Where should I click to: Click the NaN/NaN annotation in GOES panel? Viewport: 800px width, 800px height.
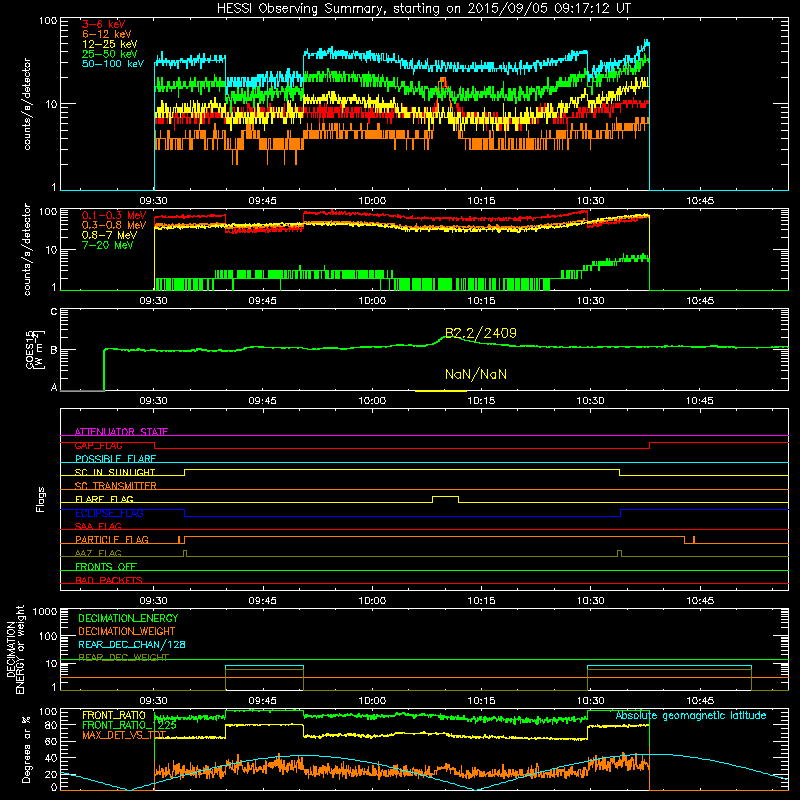click(x=476, y=374)
